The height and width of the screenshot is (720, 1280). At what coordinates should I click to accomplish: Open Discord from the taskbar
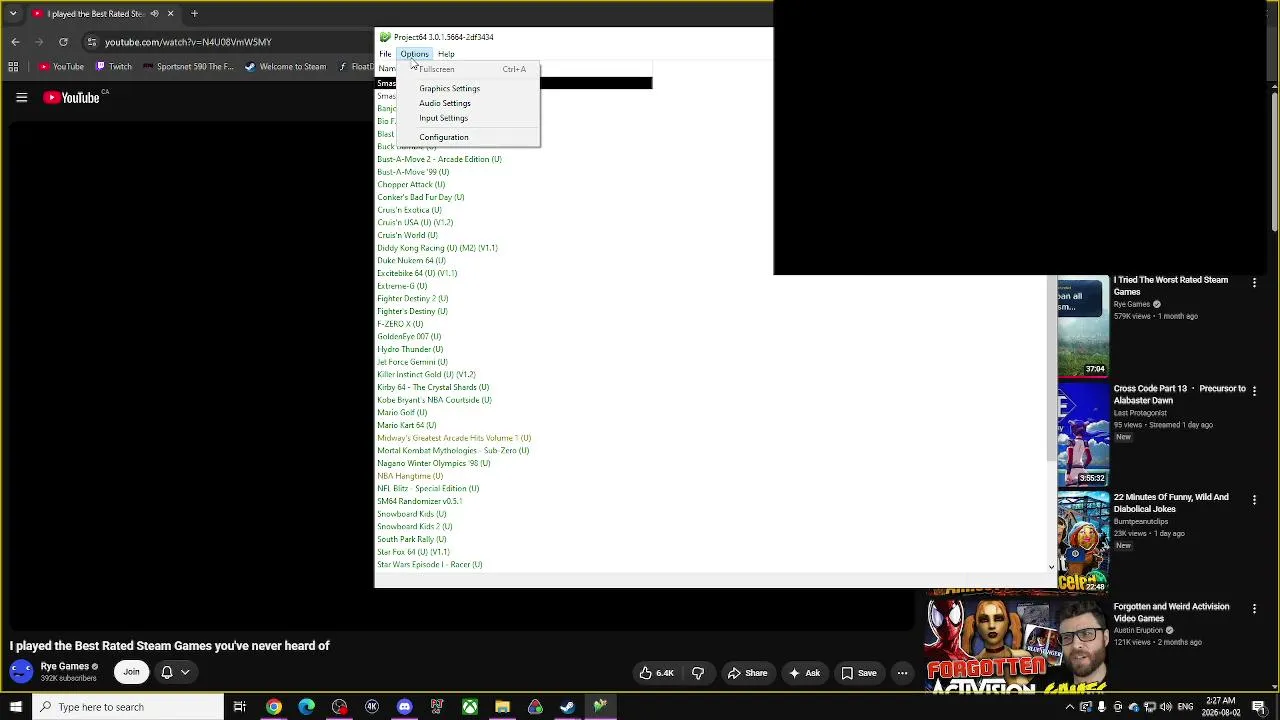click(x=404, y=707)
